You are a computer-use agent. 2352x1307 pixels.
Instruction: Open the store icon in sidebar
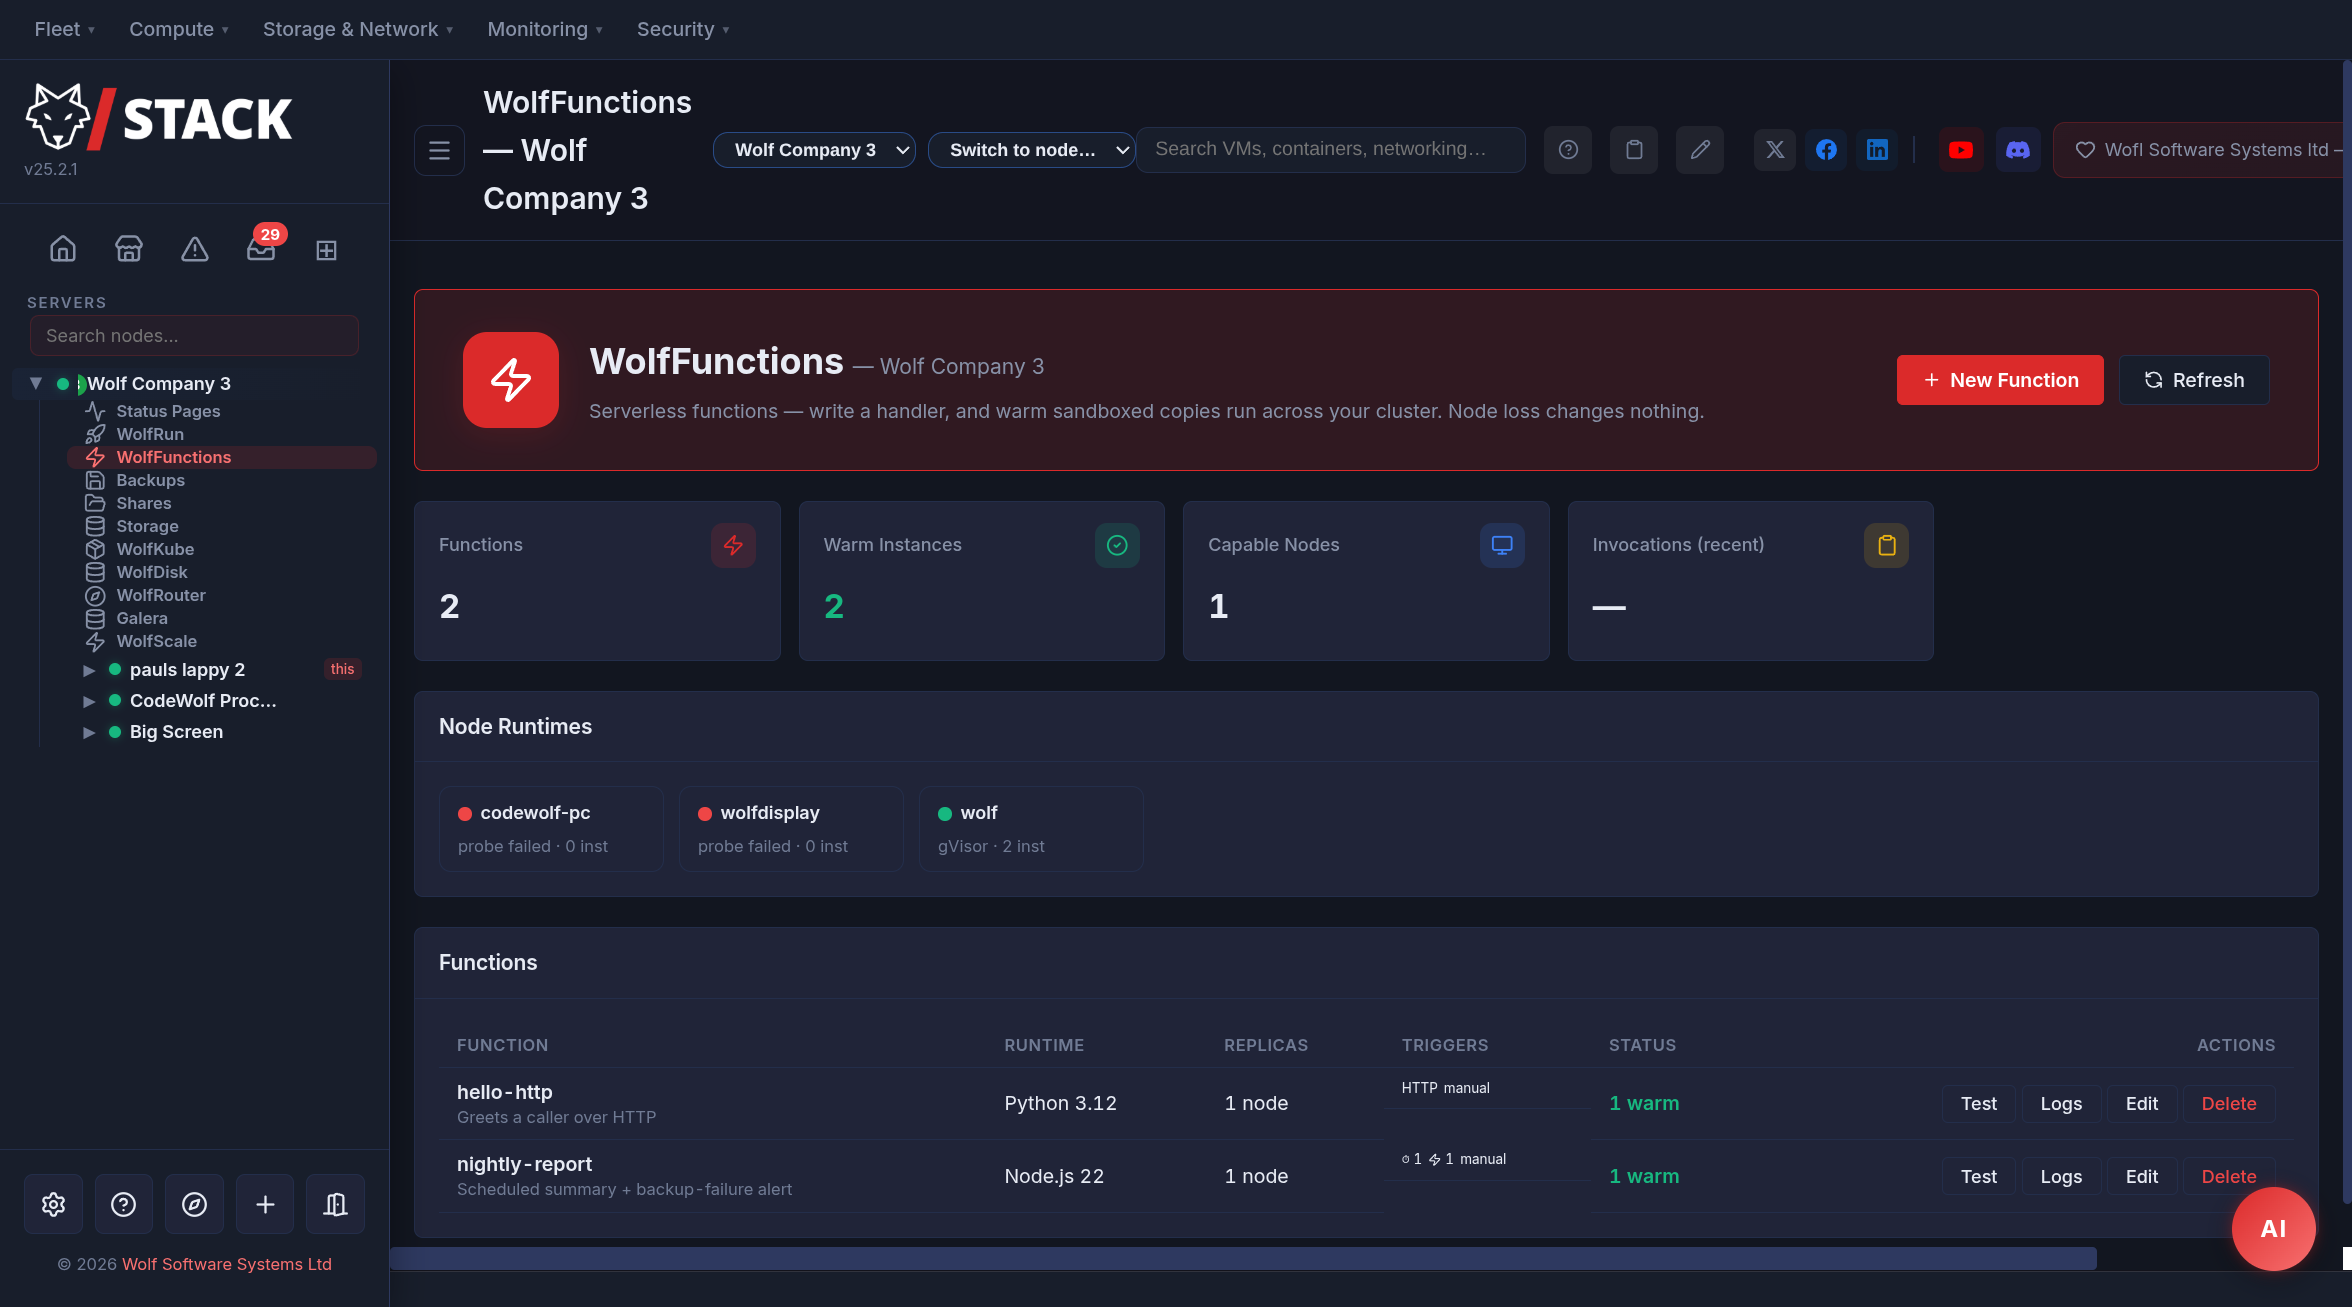tap(129, 249)
